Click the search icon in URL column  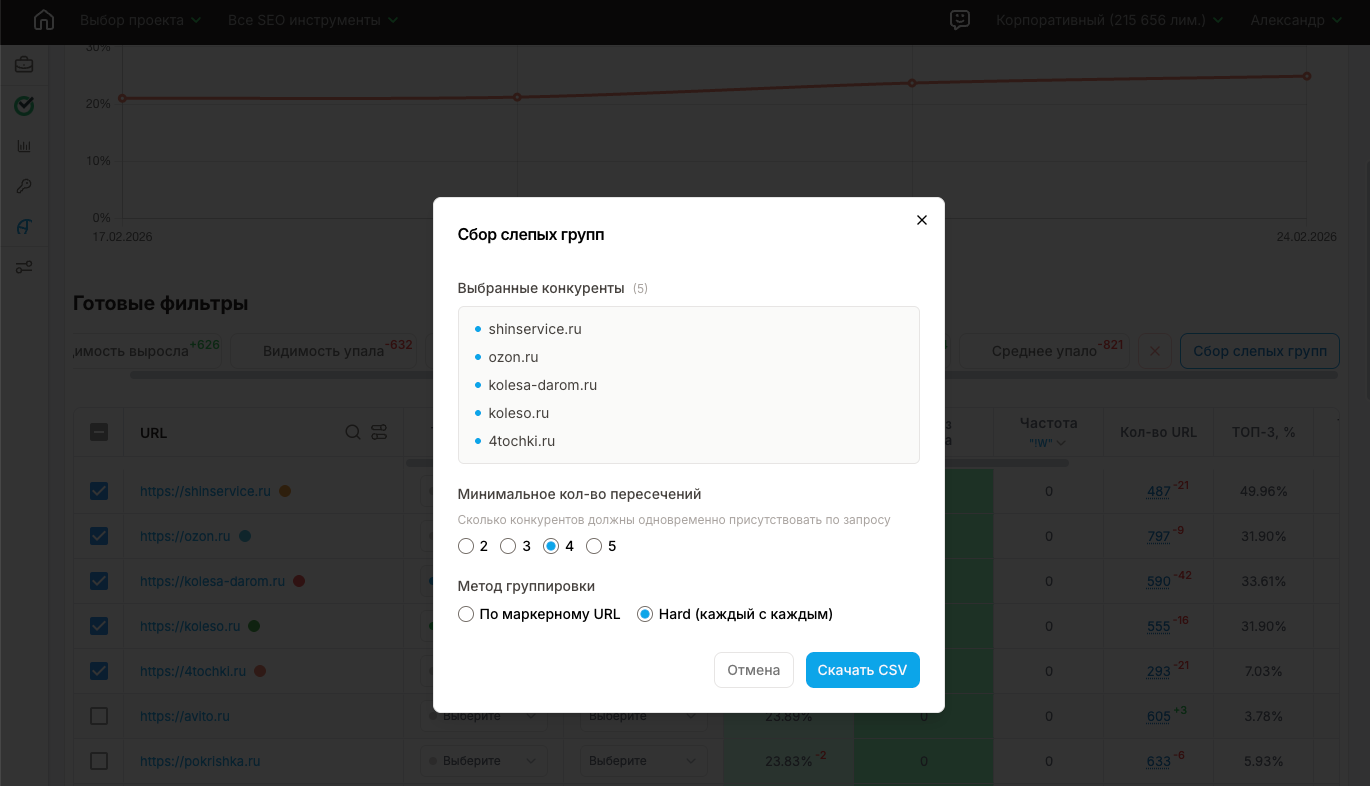353,432
